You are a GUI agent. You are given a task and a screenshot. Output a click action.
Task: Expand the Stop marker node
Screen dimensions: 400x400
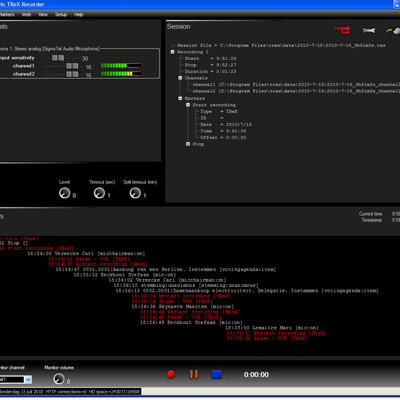[x=188, y=144]
